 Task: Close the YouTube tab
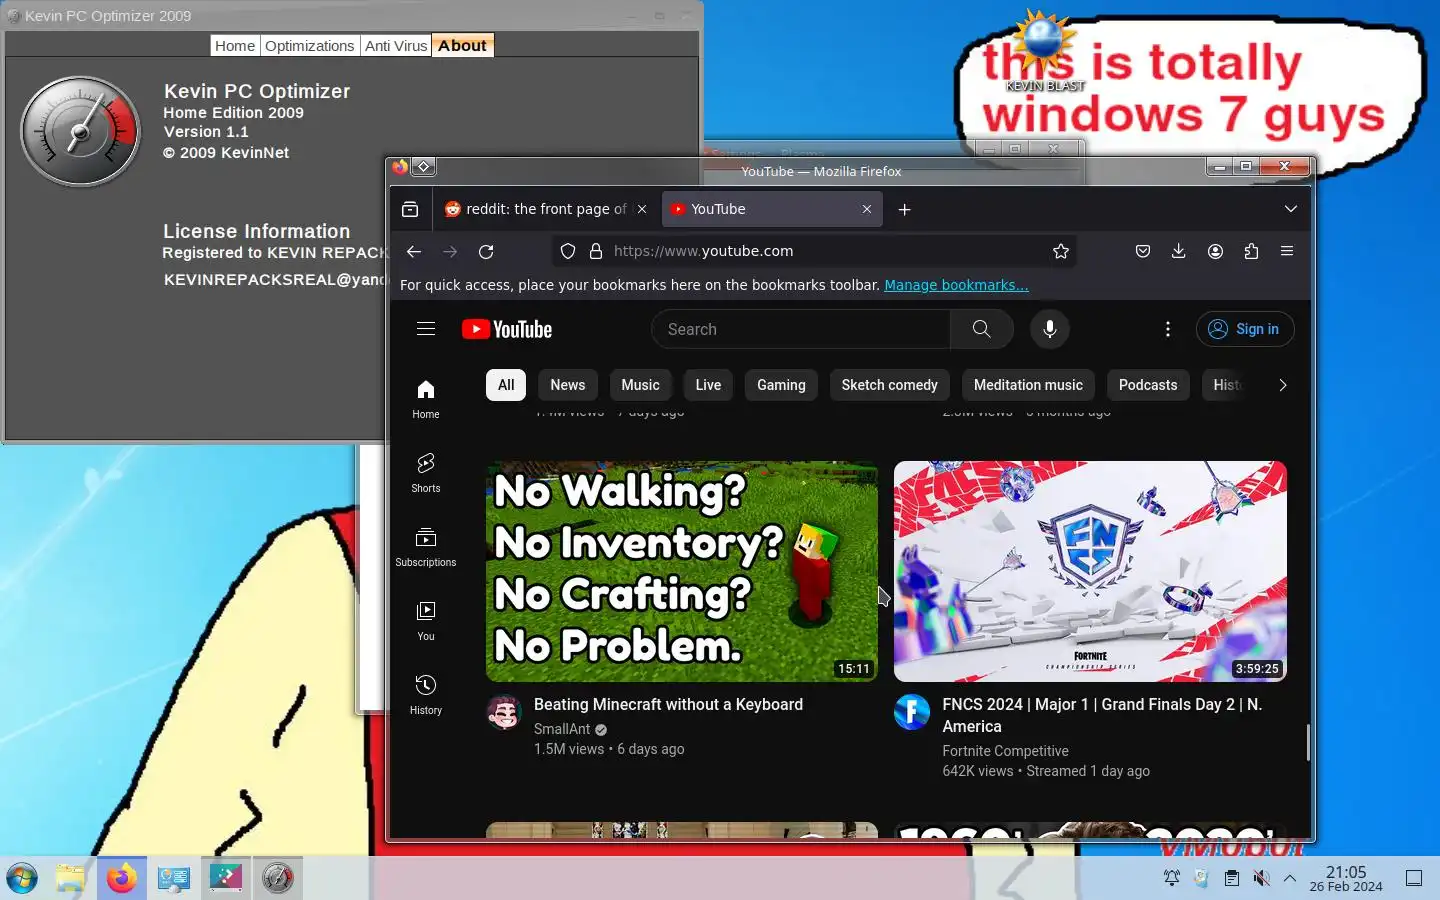tap(867, 209)
